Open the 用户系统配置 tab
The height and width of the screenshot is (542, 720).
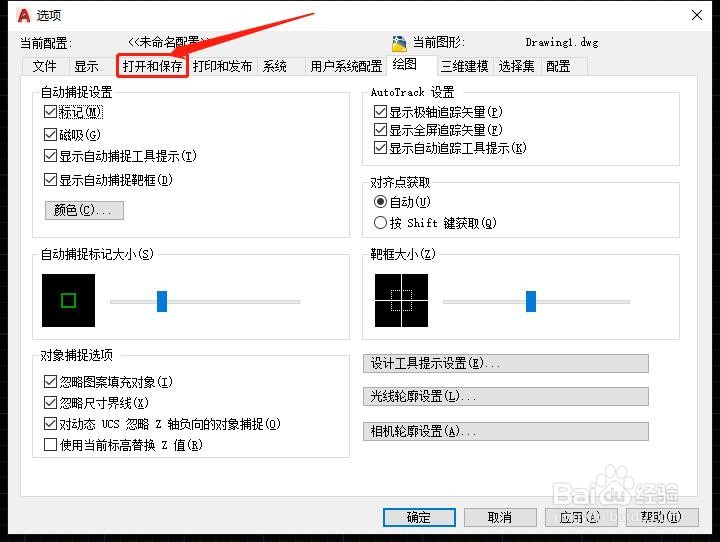tap(346, 66)
